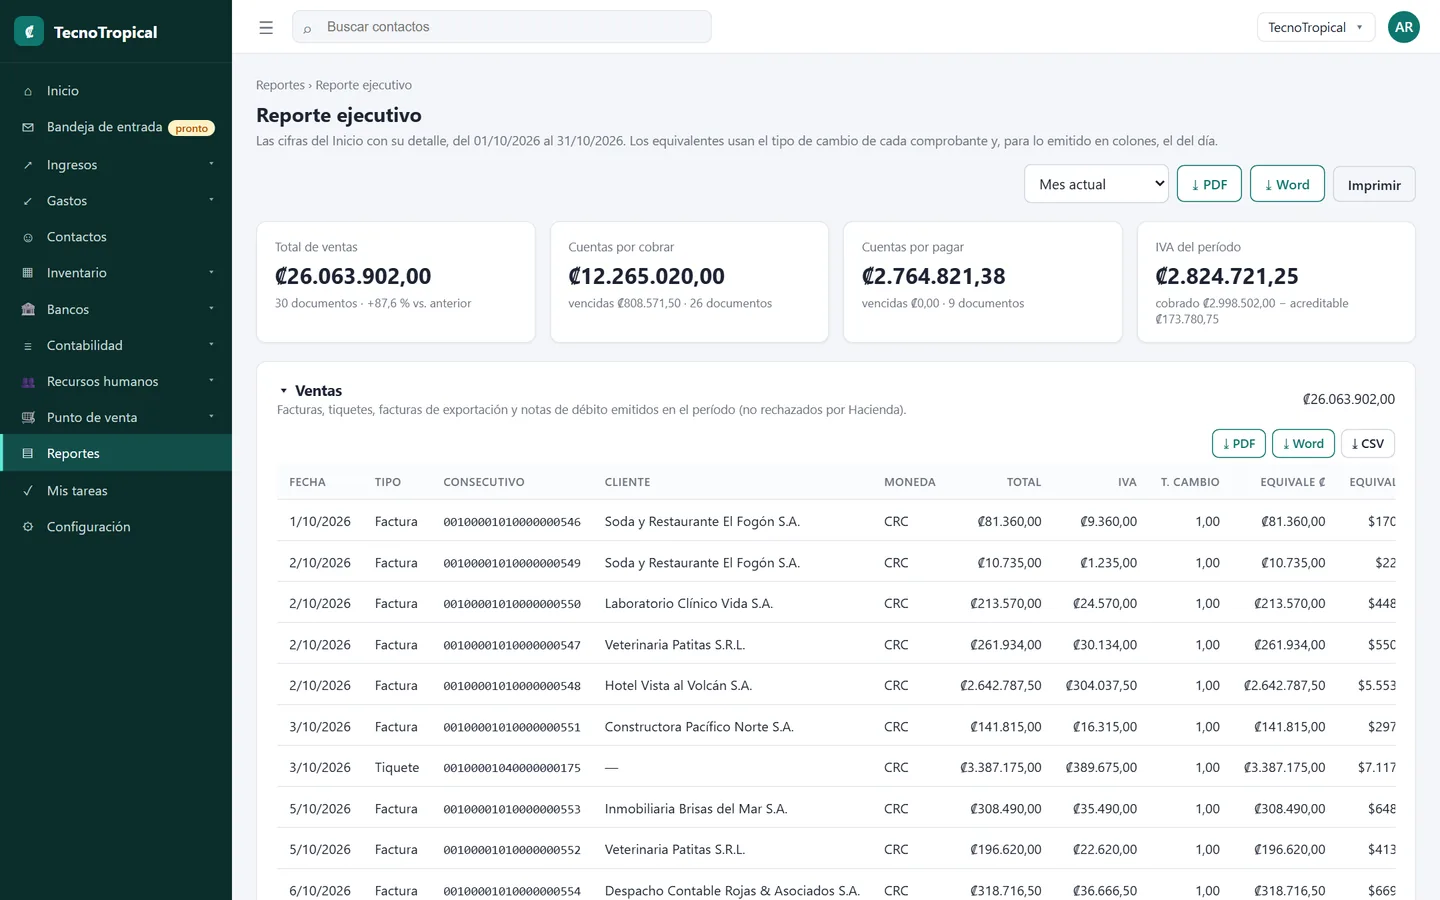Click the pronto badge beside Bandeja de entrada
The width and height of the screenshot is (1440, 900).
point(191,128)
